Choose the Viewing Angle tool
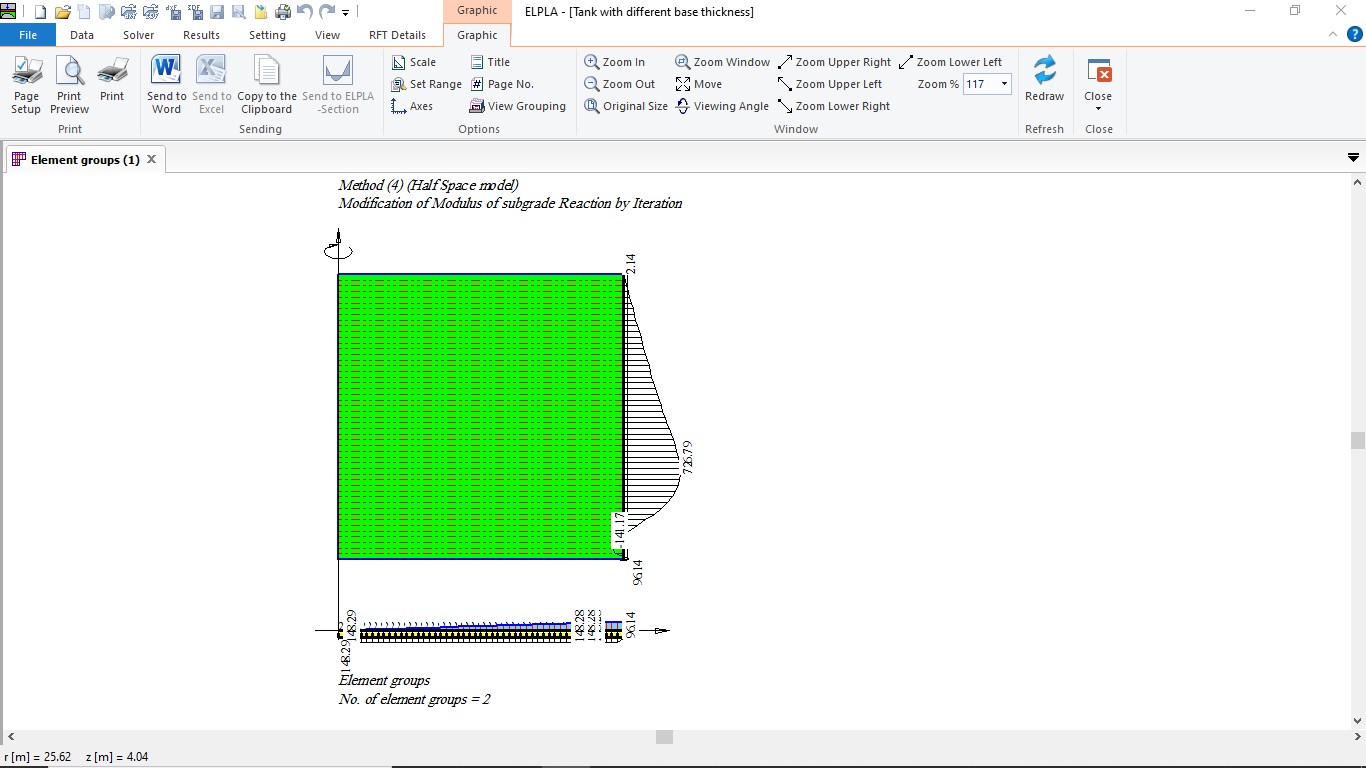This screenshot has width=1366, height=768. pos(722,106)
